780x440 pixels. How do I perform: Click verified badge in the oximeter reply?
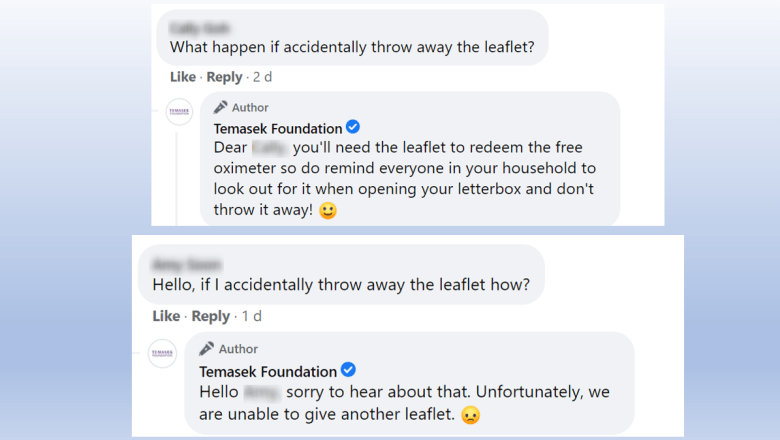coord(353,127)
